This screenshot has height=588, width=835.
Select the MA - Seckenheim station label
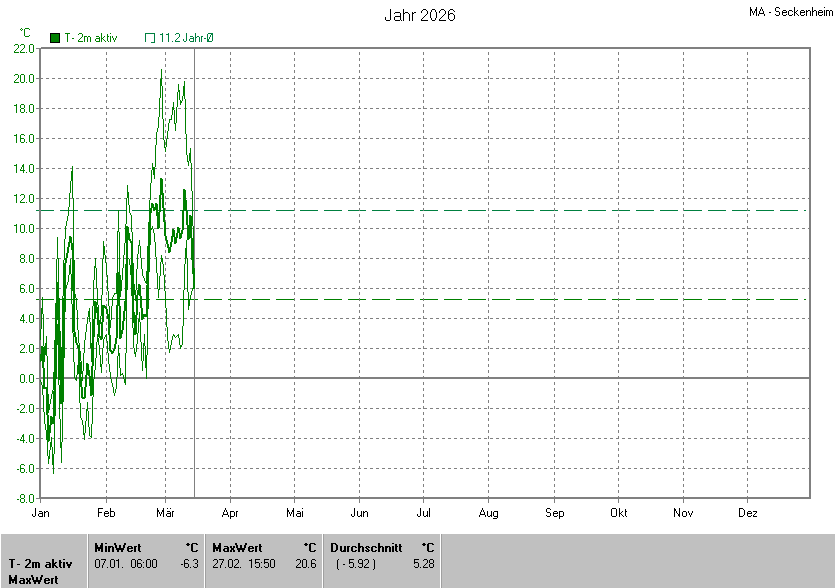[x=789, y=13]
